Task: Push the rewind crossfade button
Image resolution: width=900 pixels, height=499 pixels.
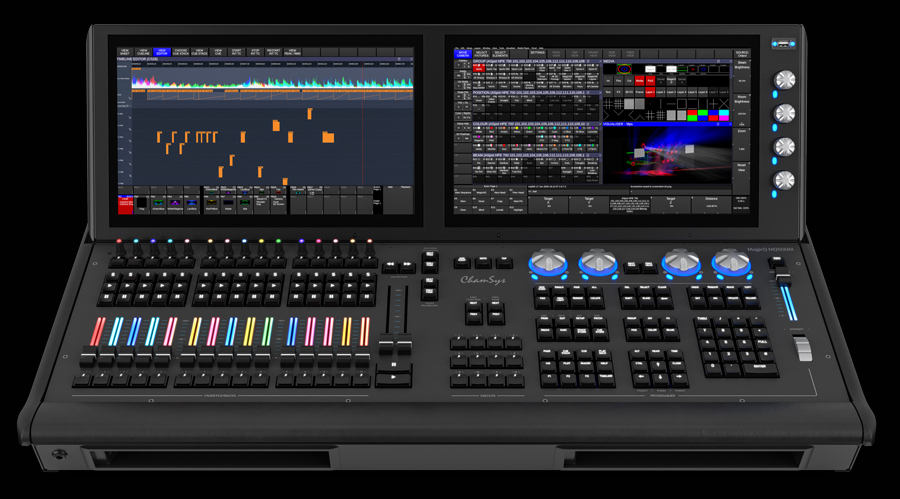Action: coord(391,265)
